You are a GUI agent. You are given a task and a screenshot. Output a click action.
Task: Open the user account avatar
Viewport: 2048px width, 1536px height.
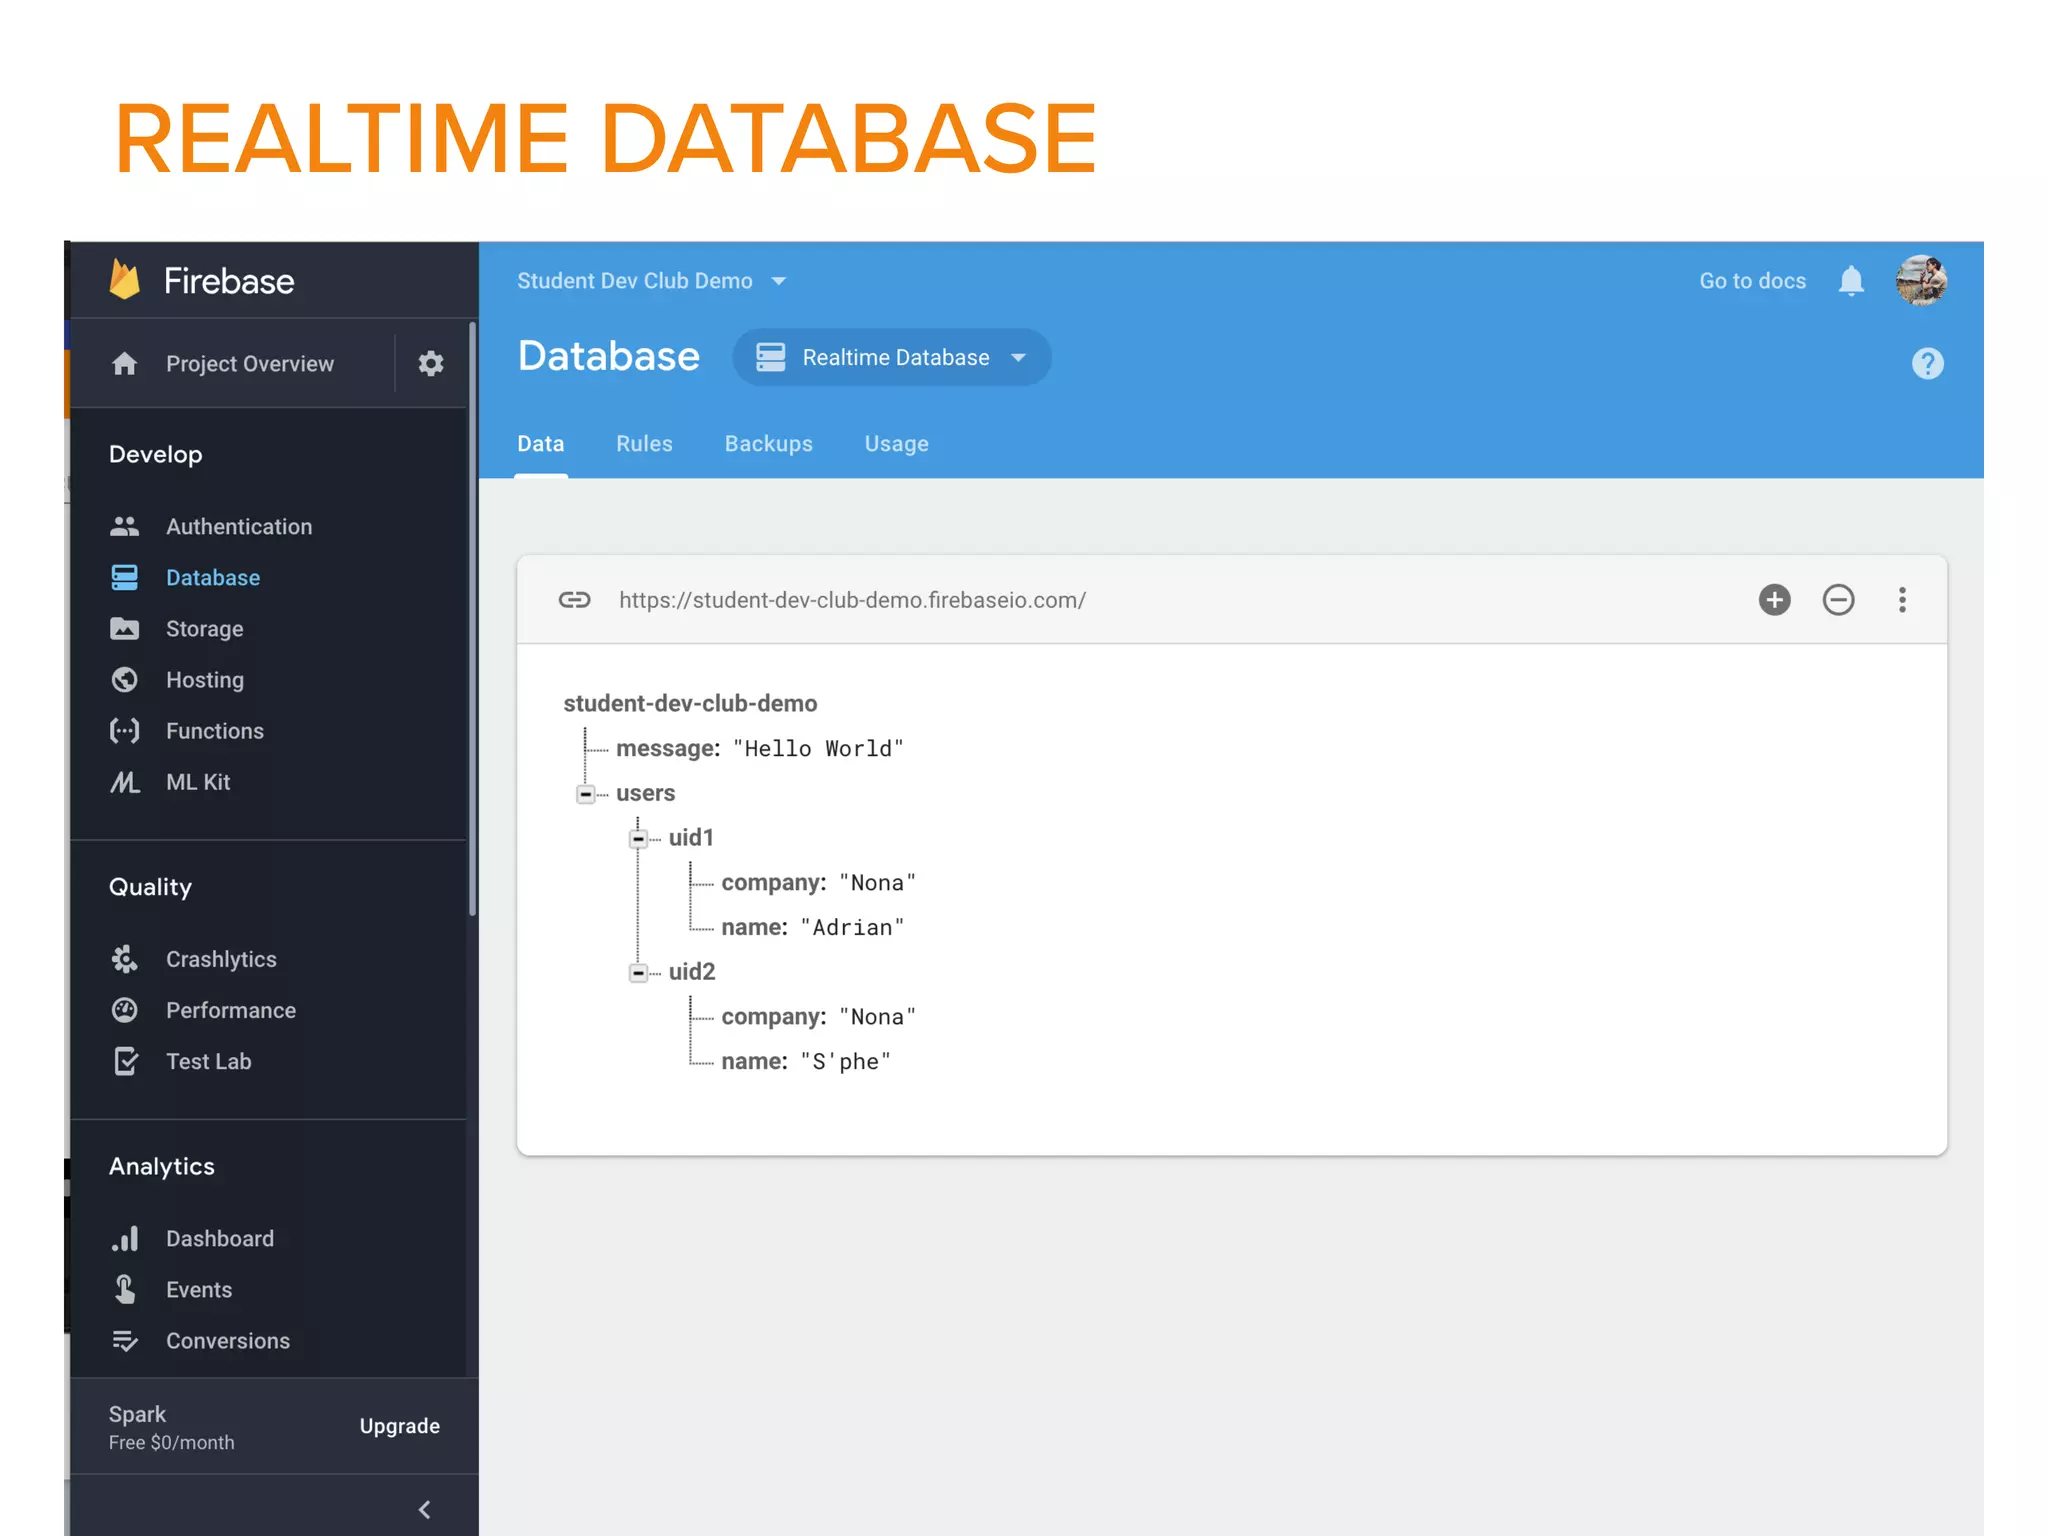(1921, 281)
